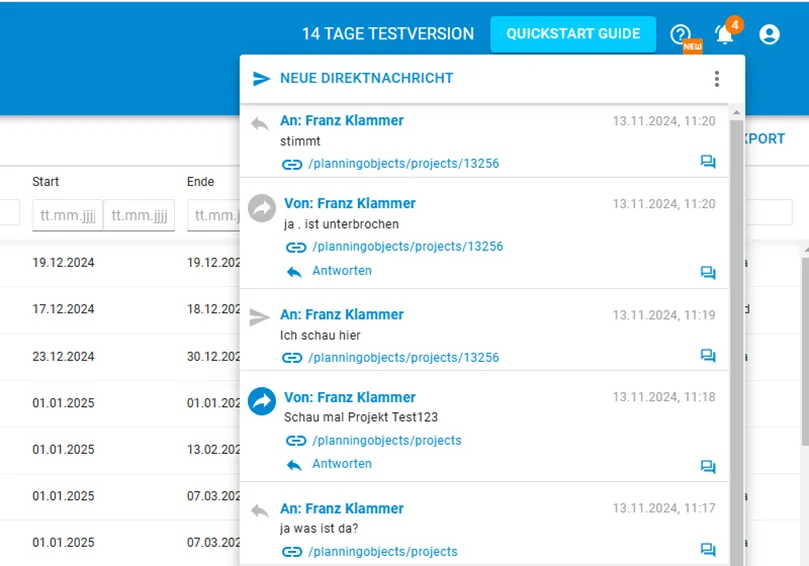
Task: Open /planningobjects/projects link in 'Schau mal Projekt Test123'
Action: click(x=386, y=441)
